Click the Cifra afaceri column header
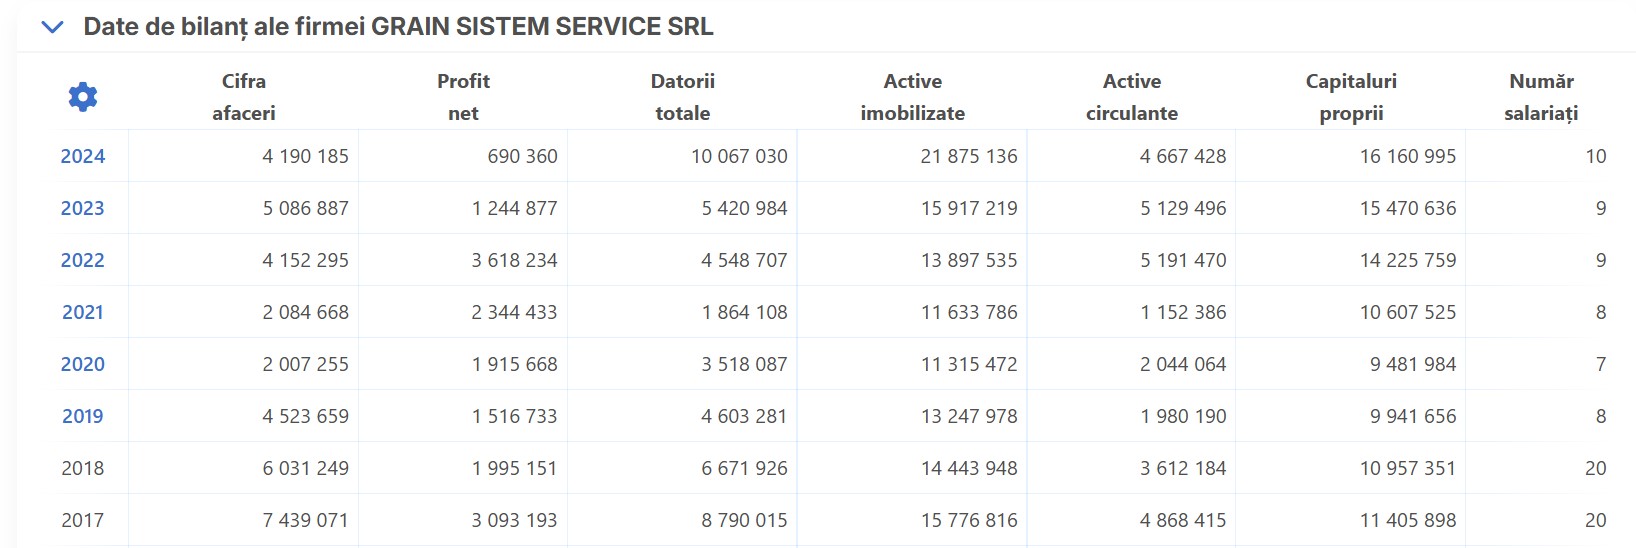Image resolution: width=1636 pixels, height=548 pixels. tap(244, 97)
